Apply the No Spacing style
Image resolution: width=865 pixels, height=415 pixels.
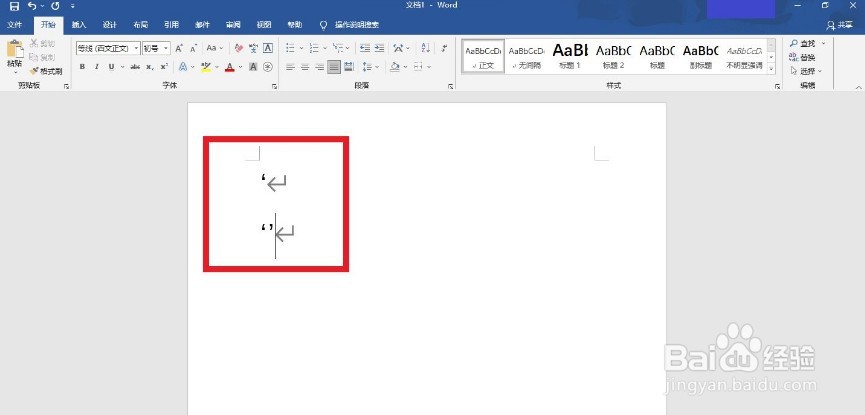point(526,56)
